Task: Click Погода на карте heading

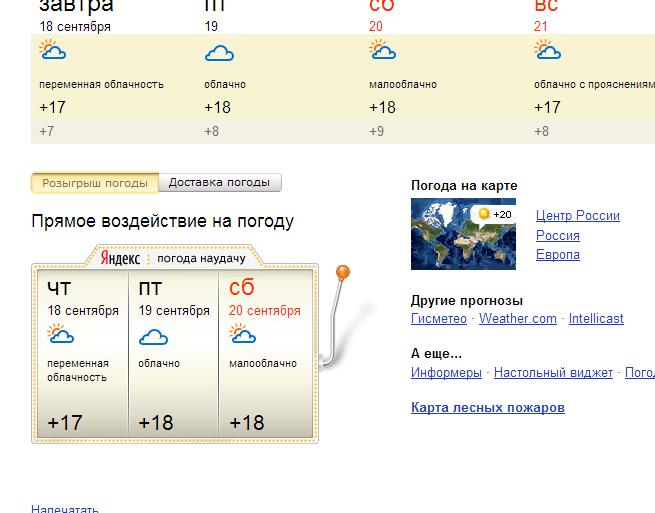Action: click(464, 185)
